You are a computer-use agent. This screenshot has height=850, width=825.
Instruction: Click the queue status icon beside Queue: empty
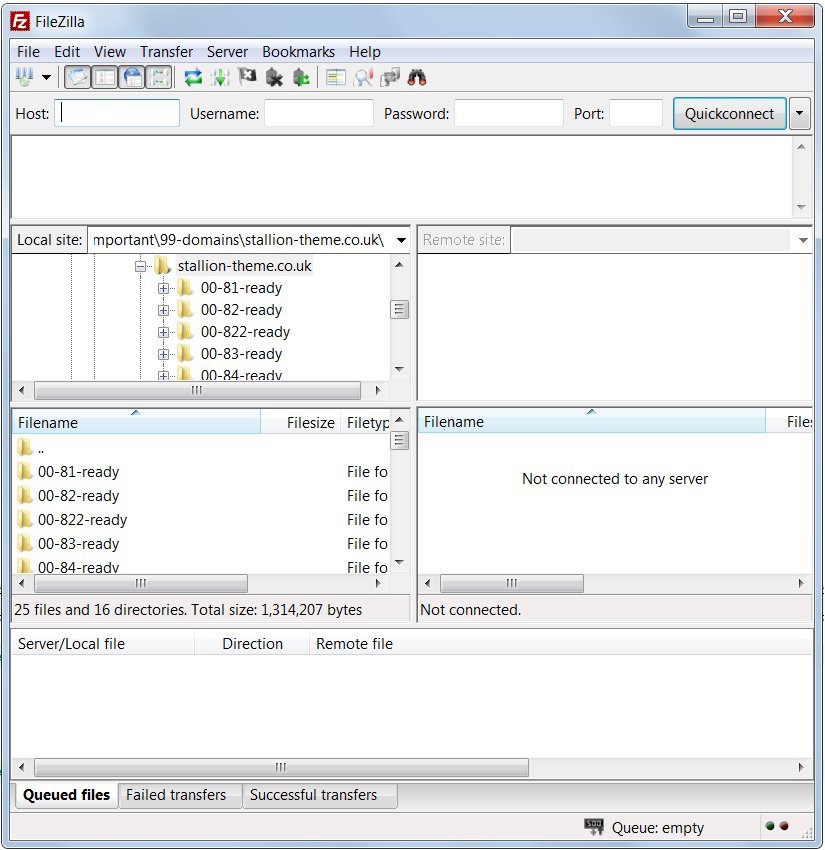coord(594,827)
